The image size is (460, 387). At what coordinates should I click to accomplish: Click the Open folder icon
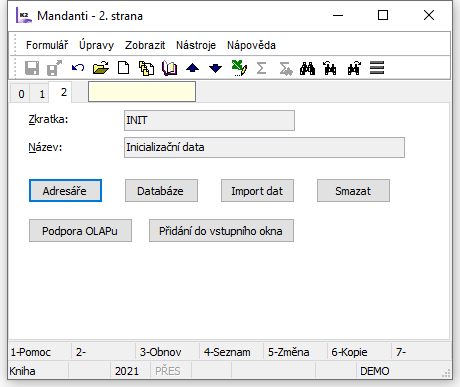click(x=101, y=68)
